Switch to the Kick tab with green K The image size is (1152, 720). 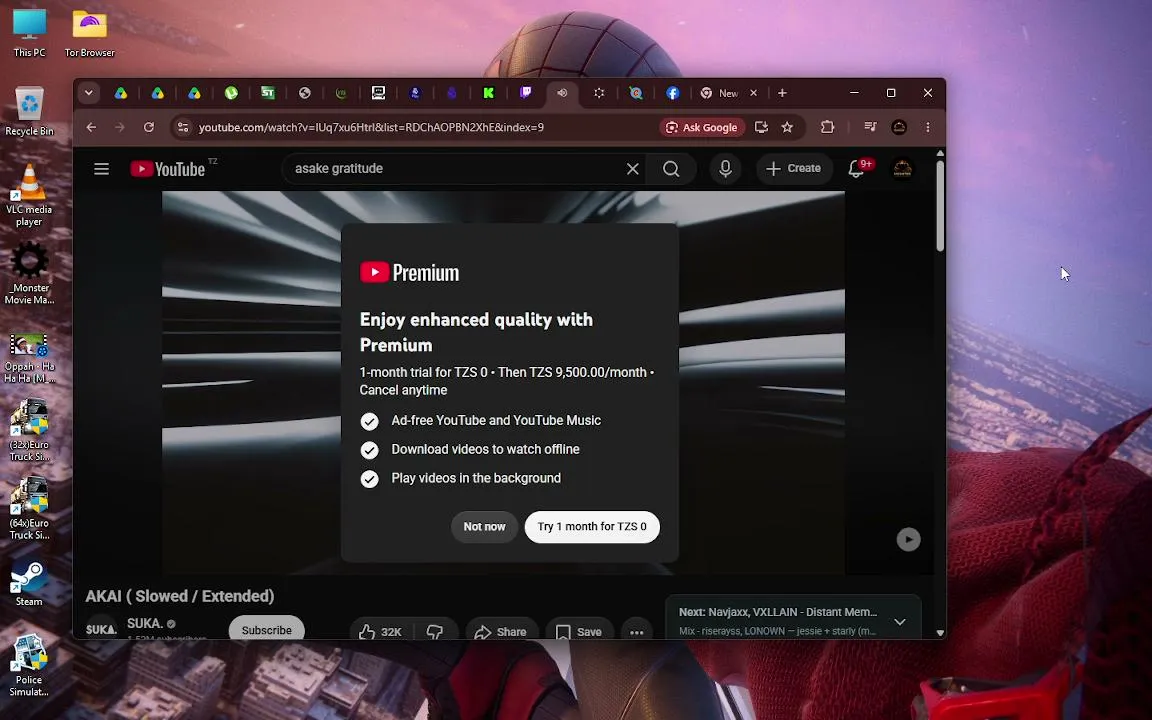[x=489, y=93]
